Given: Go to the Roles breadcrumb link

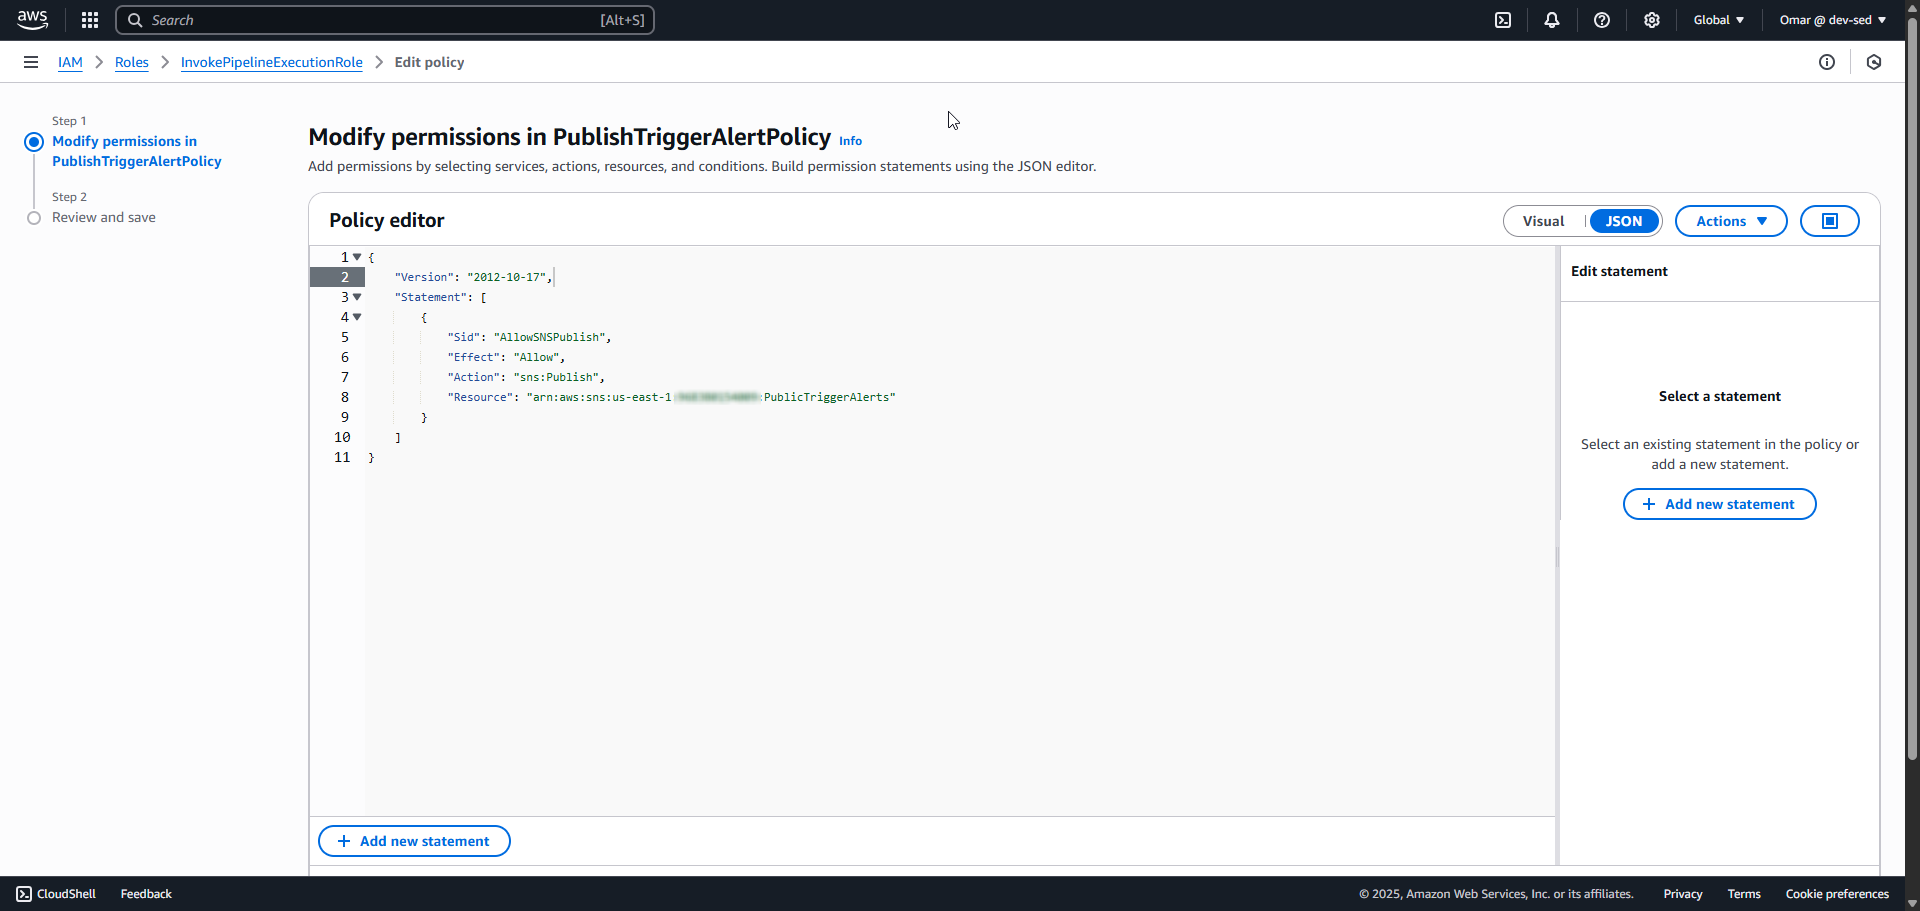Looking at the screenshot, I should [x=132, y=62].
